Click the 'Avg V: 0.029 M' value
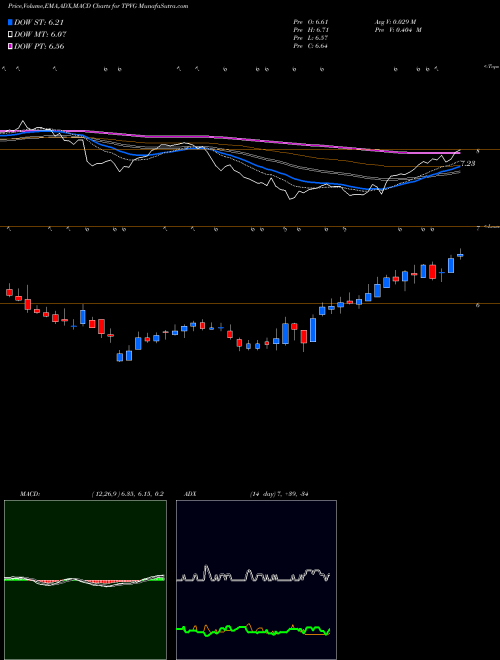This screenshot has height=660, width=500. click(x=395, y=22)
